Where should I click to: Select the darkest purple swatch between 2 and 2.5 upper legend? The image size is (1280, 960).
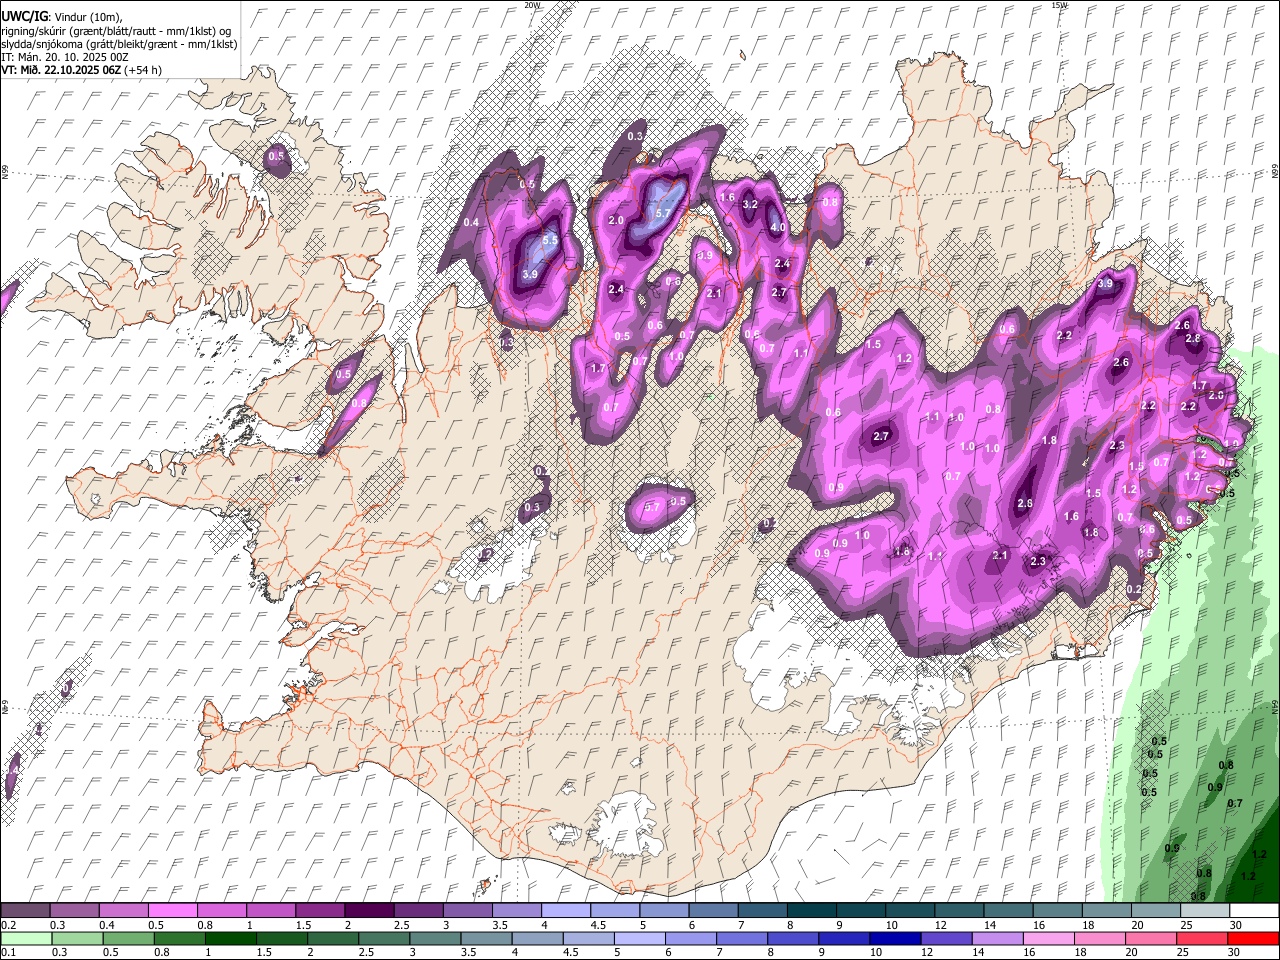pos(369,910)
